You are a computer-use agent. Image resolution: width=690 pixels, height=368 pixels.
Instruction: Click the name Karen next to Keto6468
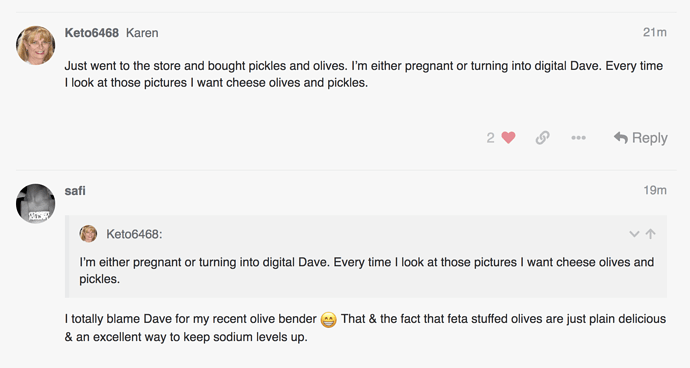coord(142,33)
